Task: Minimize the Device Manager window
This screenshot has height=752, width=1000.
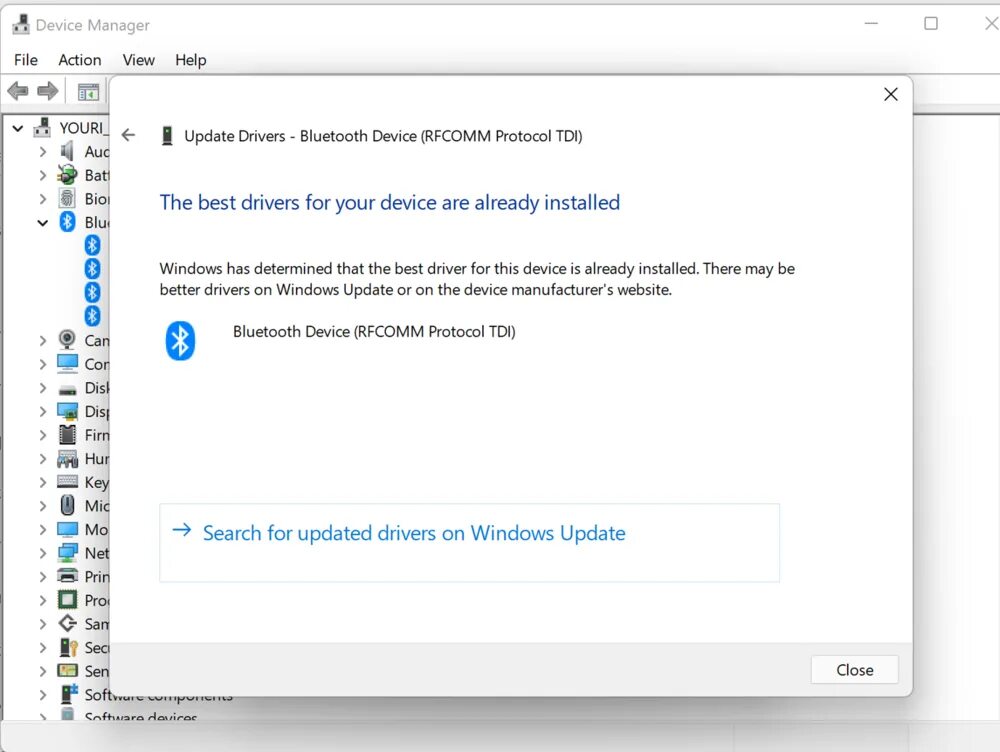Action: coord(871,24)
